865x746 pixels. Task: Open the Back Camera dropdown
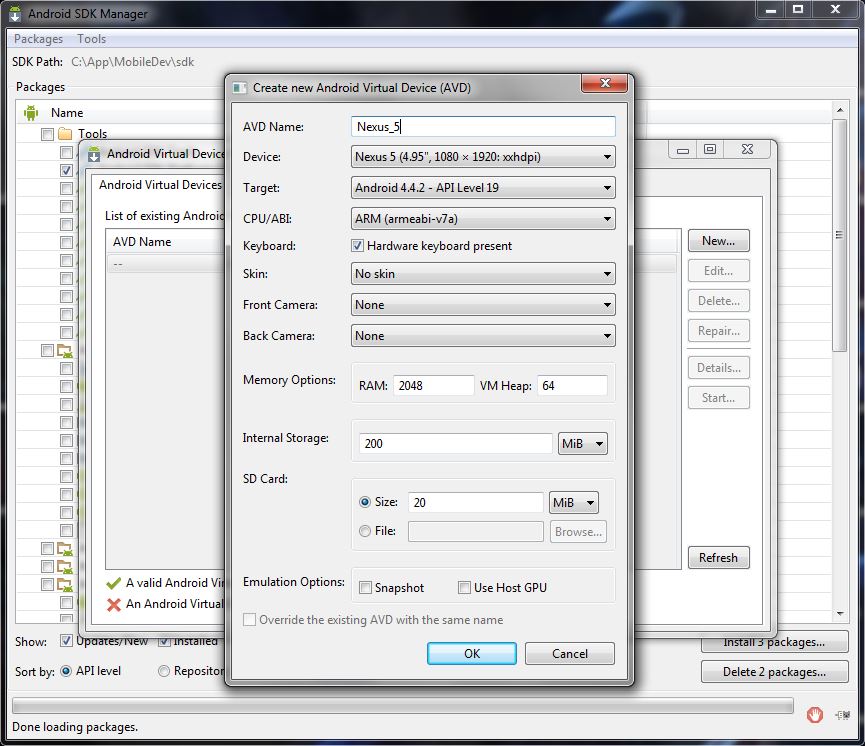click(483, 335)
